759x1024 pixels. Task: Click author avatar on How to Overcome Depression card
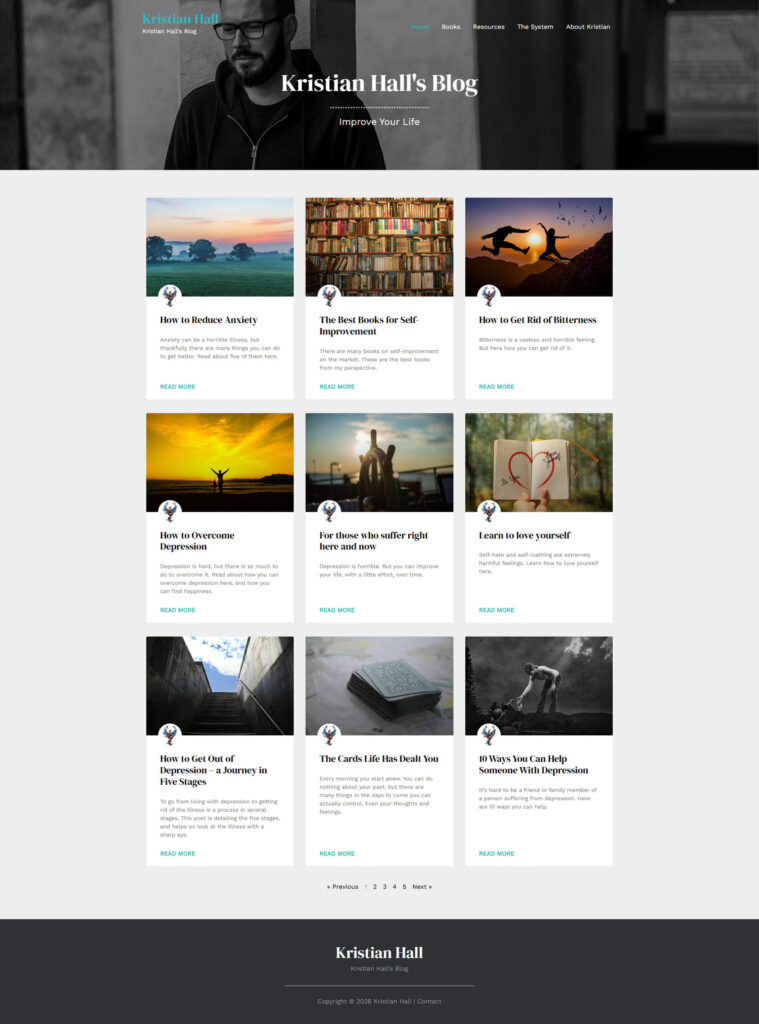click(170, 511)
